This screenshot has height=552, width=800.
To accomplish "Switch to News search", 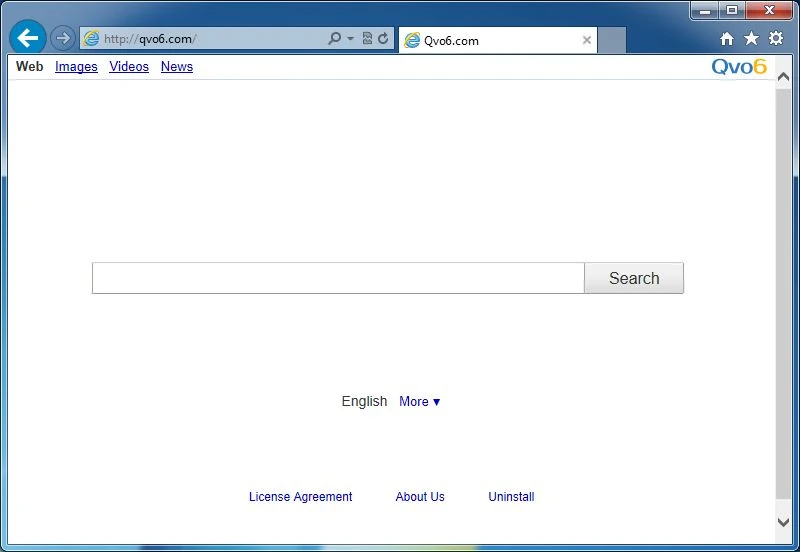I will [177, 67].
